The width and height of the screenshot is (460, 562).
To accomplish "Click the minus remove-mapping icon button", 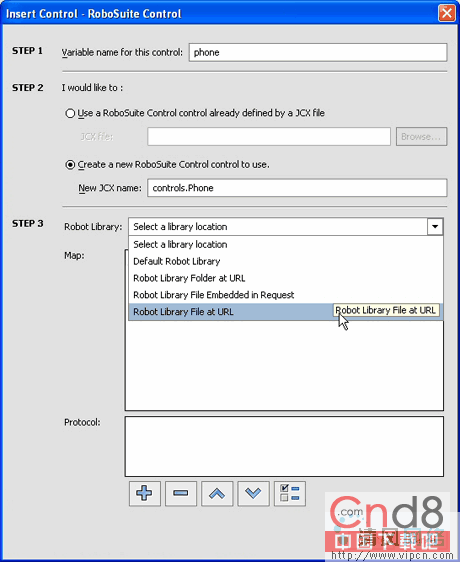I will (x=181, y=494).
